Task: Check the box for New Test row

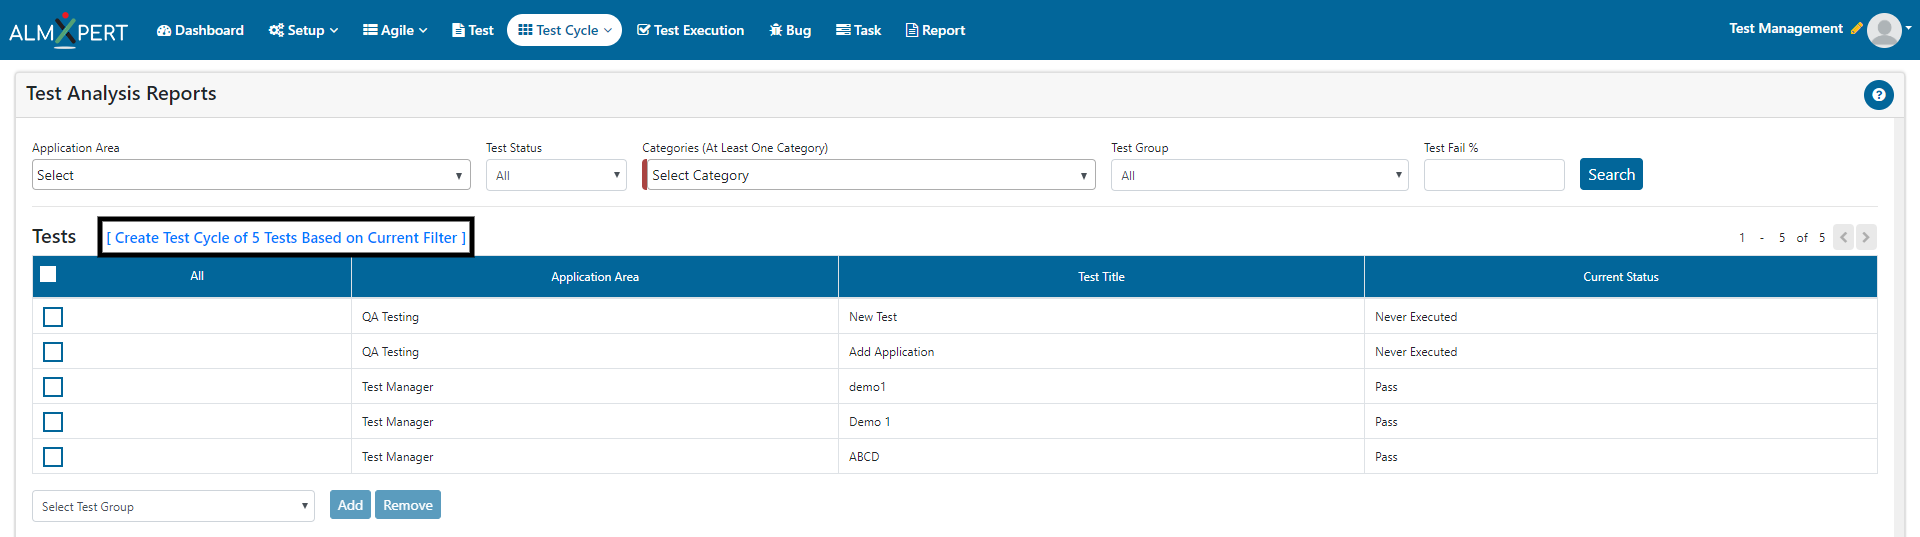Action: pos(53,317)
